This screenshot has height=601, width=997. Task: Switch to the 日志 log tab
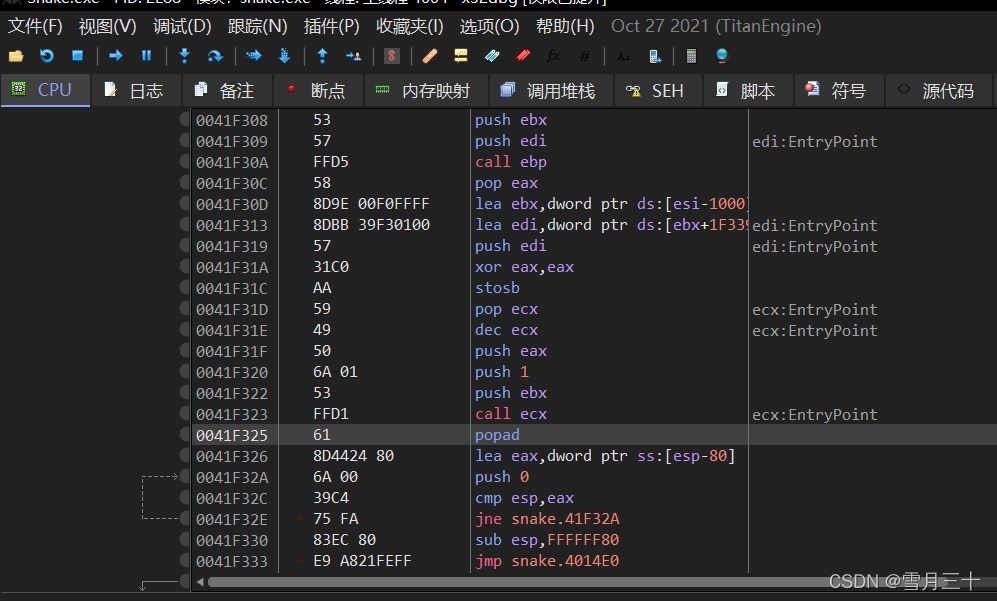136,90
